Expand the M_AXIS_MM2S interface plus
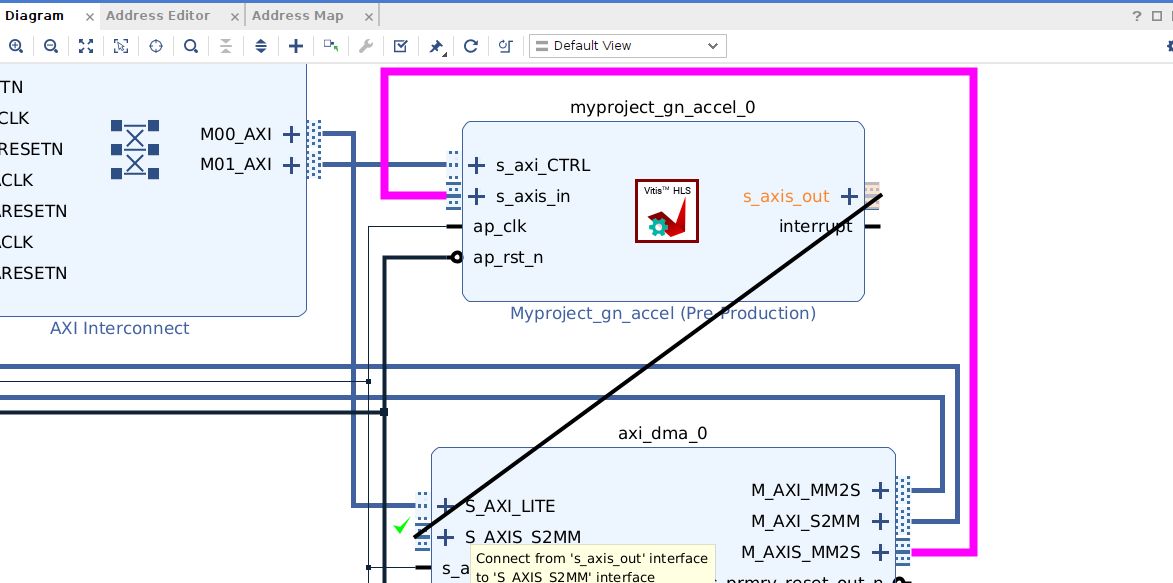 click(x=880, y=552)
